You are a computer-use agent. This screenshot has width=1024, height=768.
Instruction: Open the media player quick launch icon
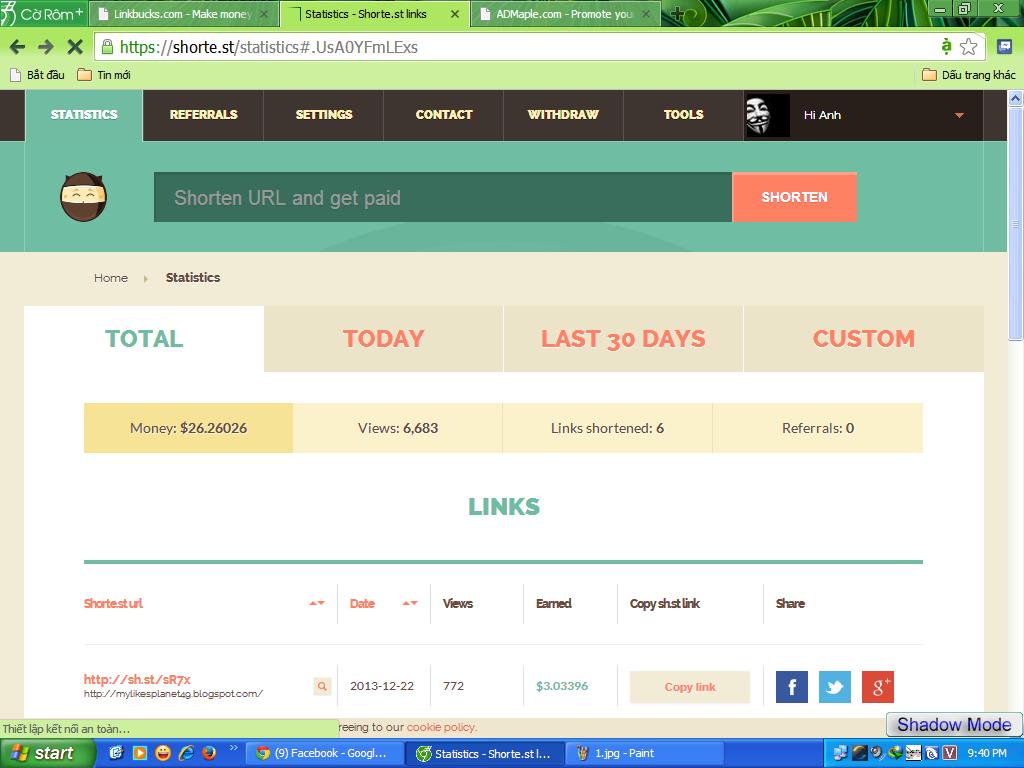point(140,753)
